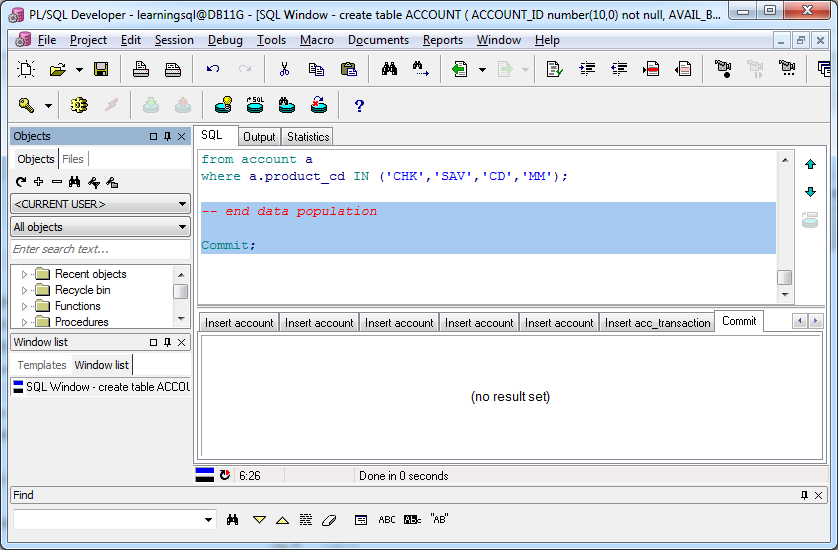Viewport: 838px width, 550px height.
Task: Switch to the Output tab
Action: pyautogui.click(x=259, y=137)
